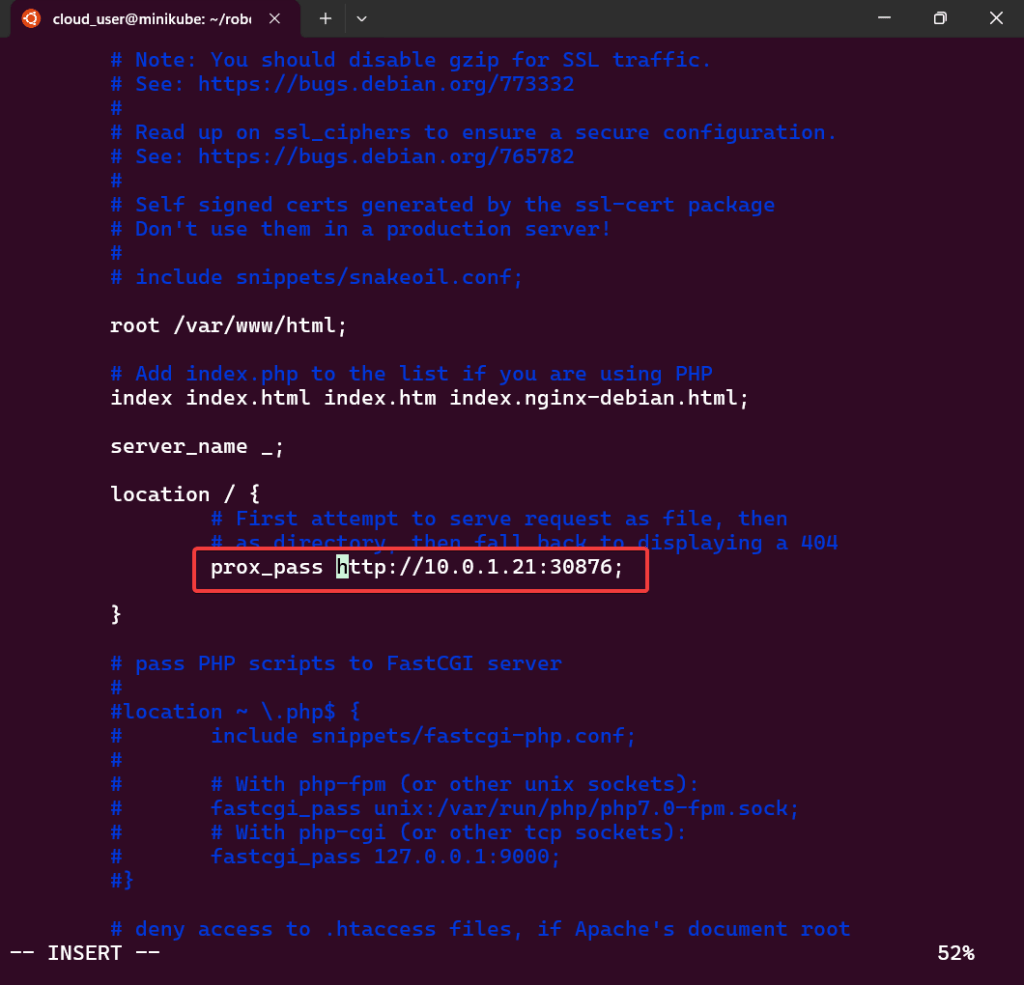Click the 52% file position indicator
The image size is (1024, 985).
(955, 953)
